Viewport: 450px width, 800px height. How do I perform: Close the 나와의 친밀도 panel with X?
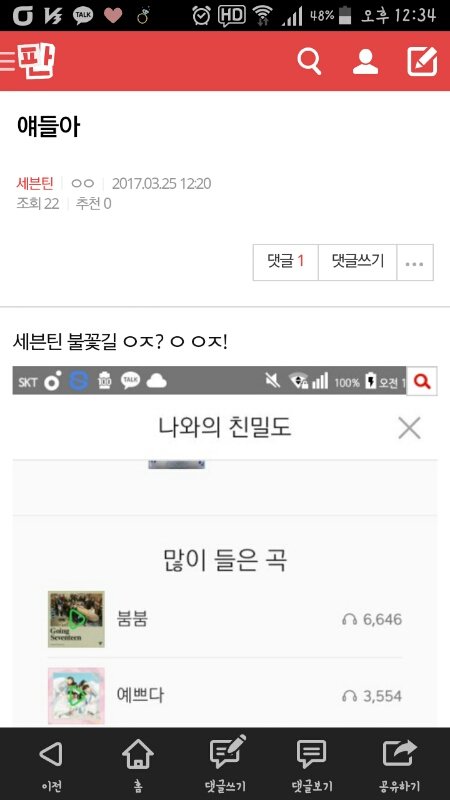(x=409, y=428)
